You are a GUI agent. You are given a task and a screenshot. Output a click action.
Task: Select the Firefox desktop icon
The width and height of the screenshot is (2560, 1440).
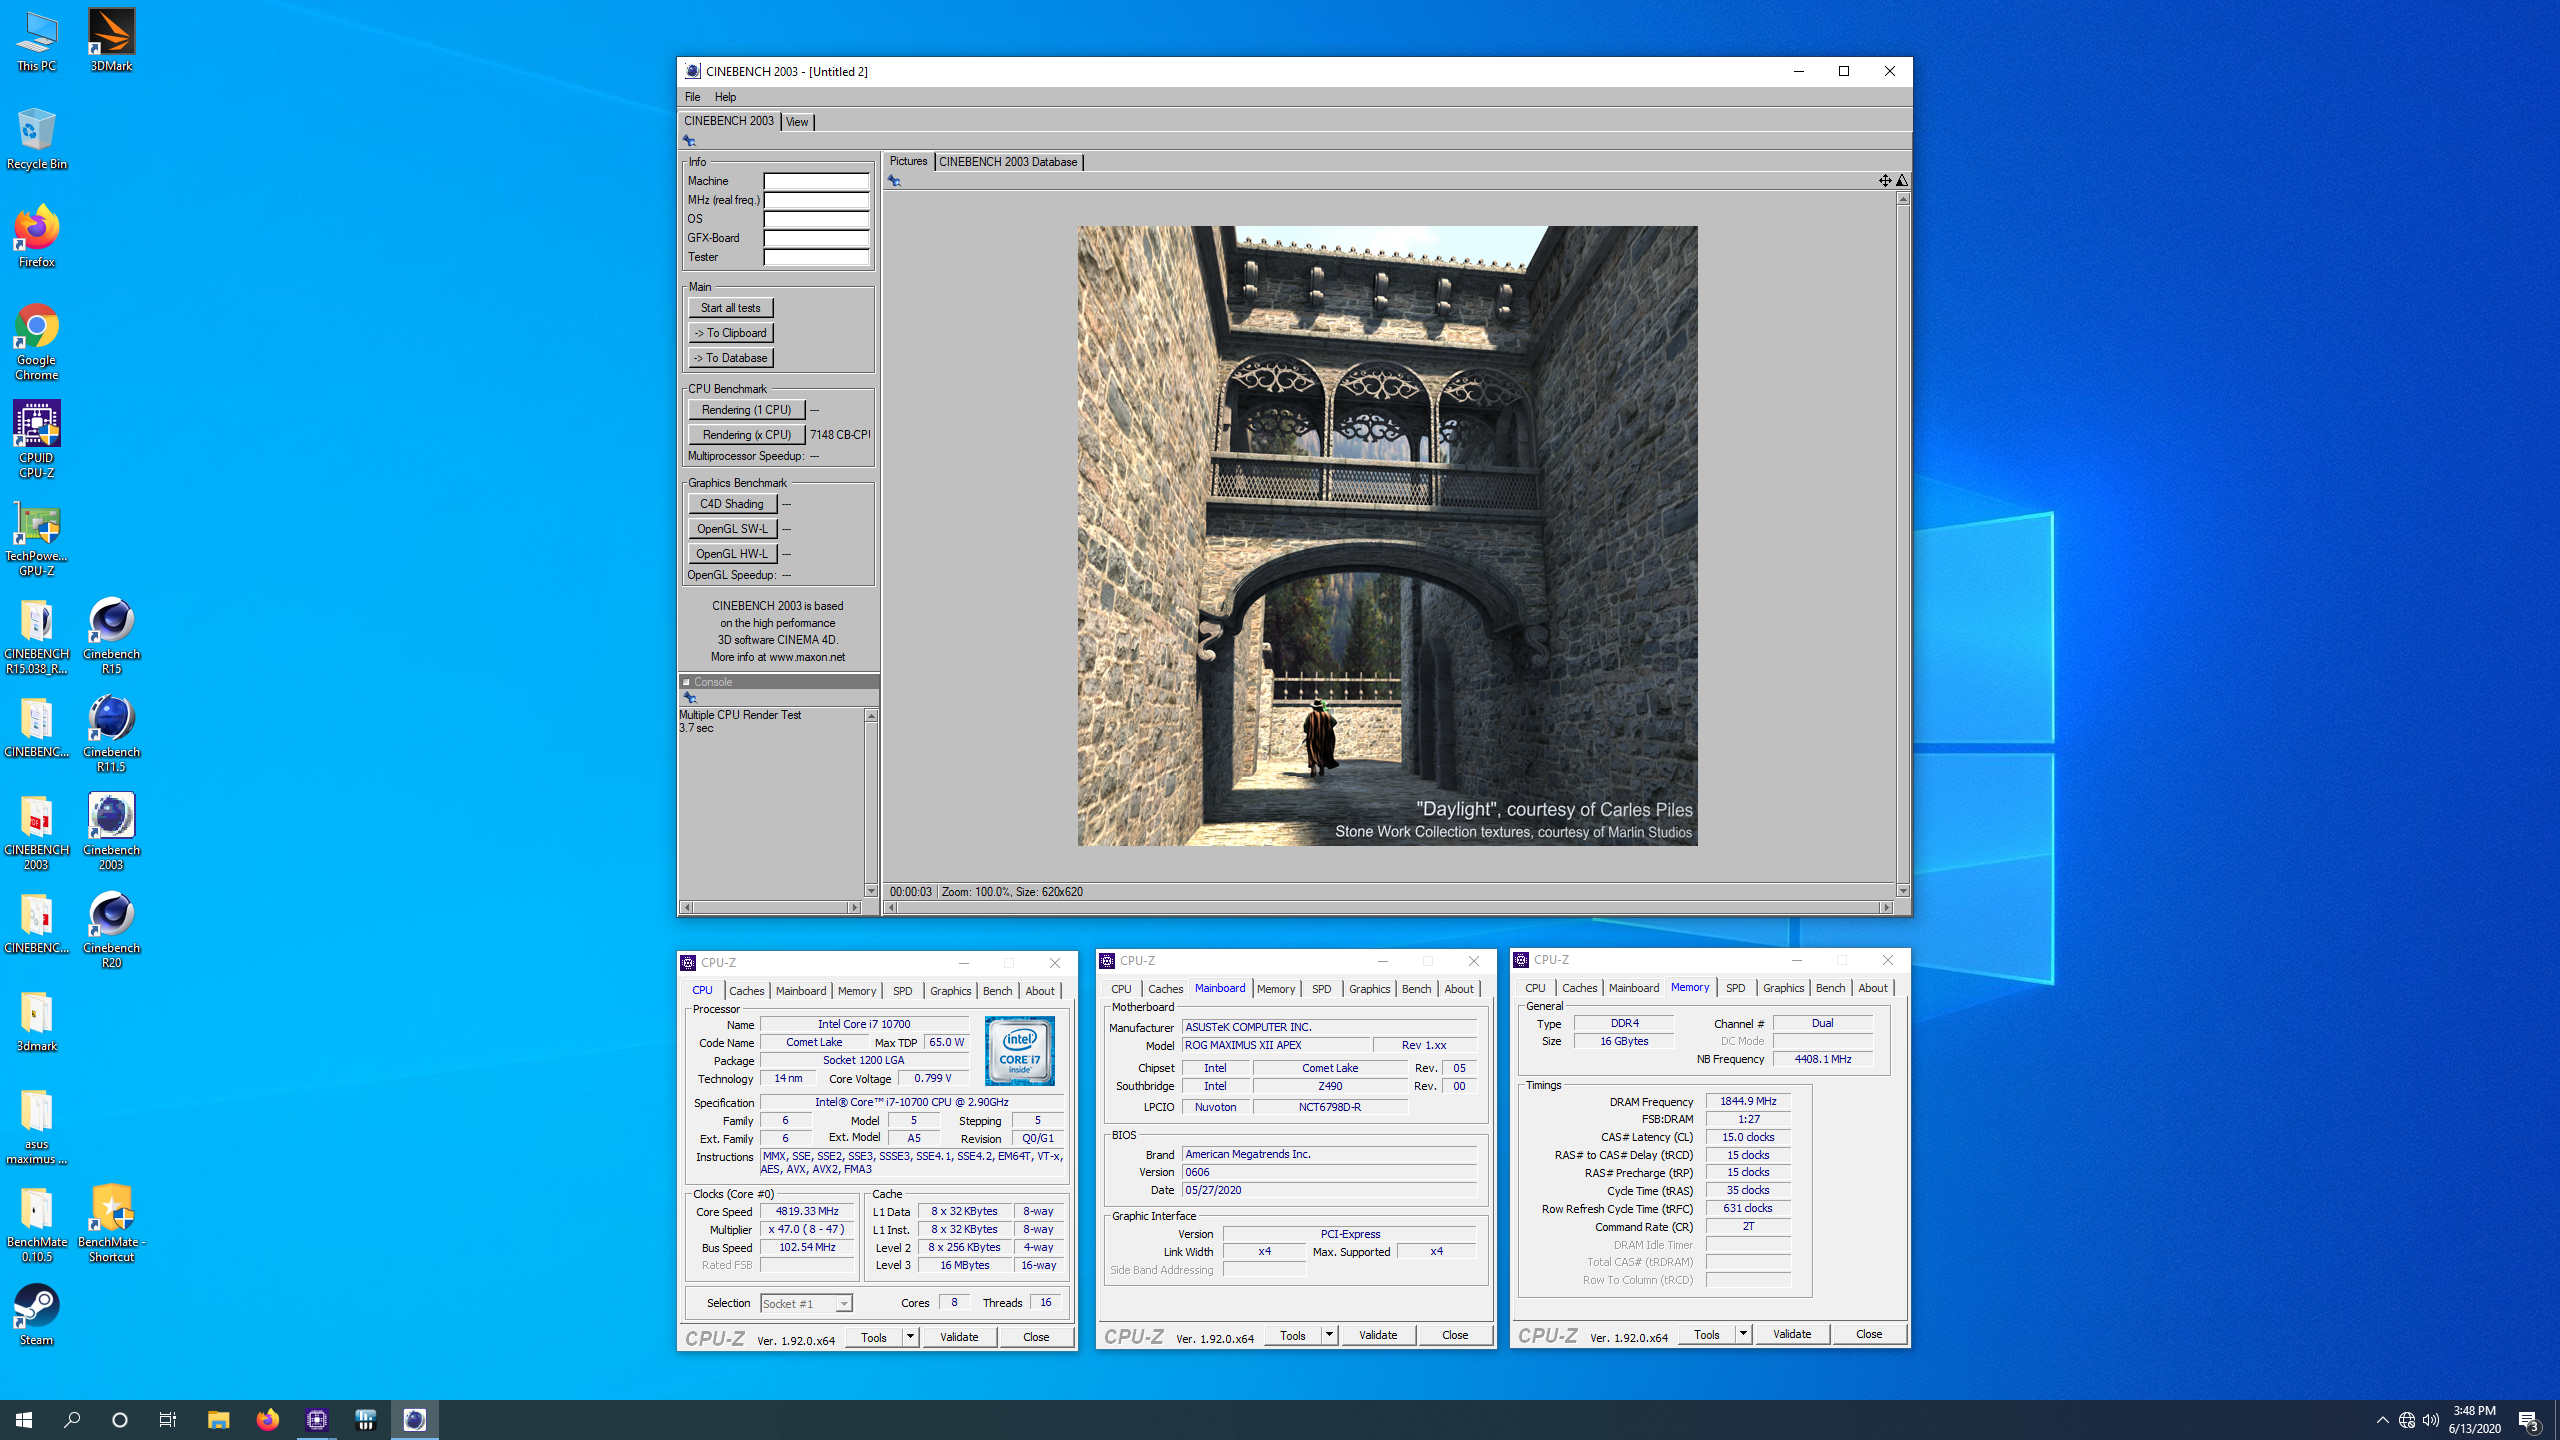pyautogui.click(x=36, y=238)
